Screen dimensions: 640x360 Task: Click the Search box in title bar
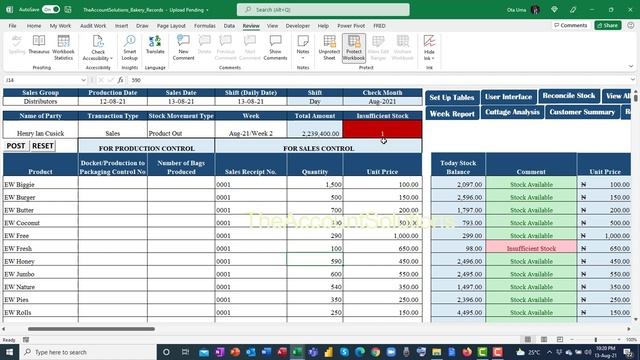point(323,9)
